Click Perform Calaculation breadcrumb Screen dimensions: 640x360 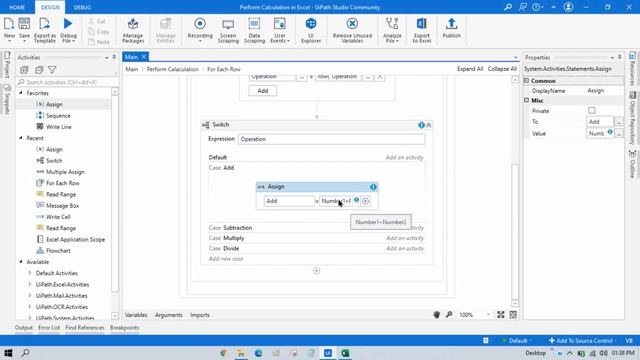click(172, 69)
